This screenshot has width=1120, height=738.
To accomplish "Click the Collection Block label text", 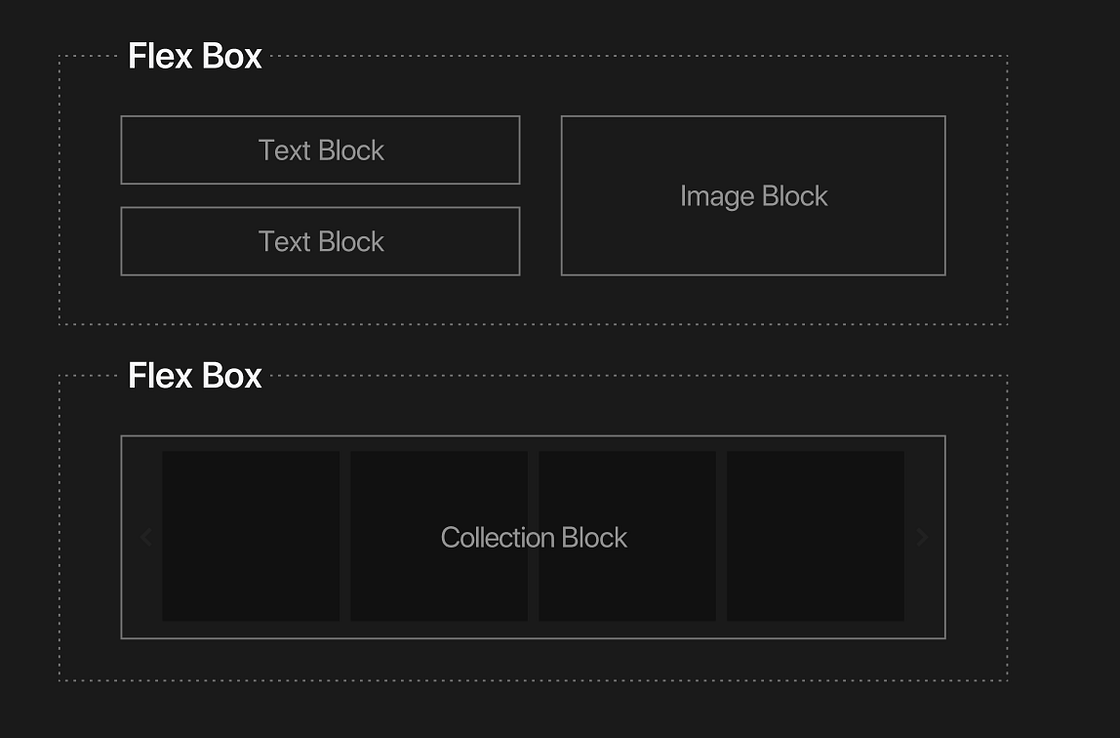I will click(533, 537).
